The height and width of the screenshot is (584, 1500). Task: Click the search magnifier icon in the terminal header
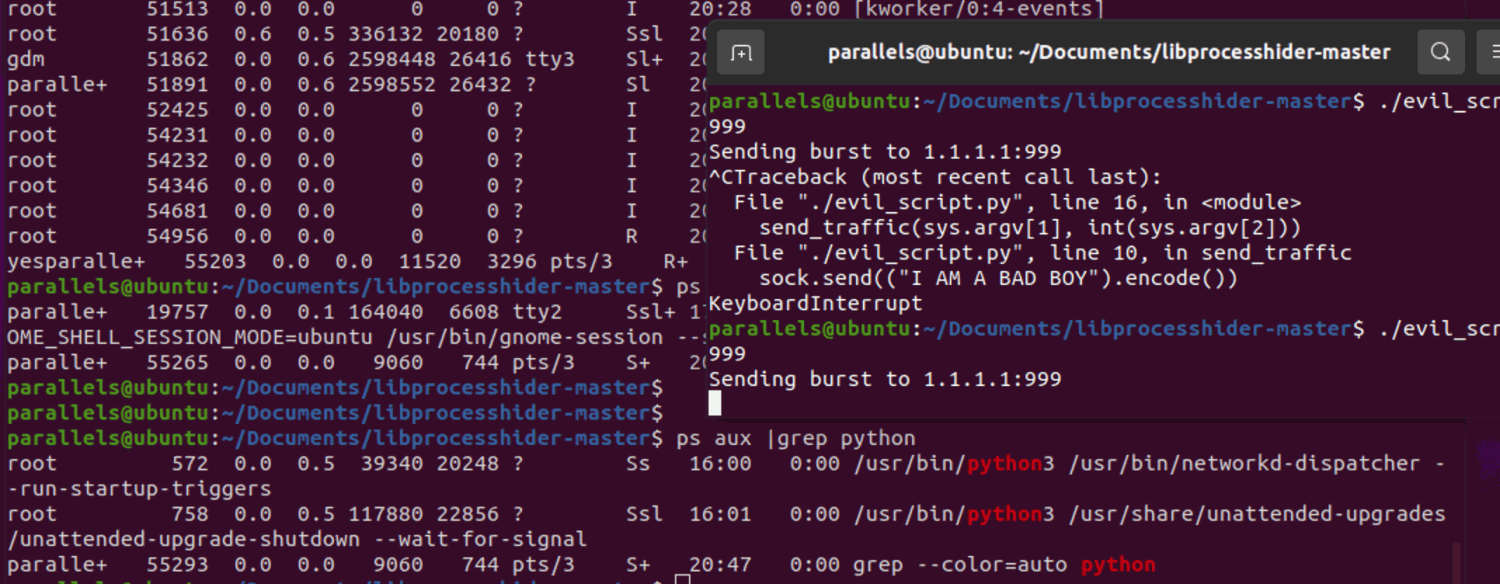[1441, 52]
